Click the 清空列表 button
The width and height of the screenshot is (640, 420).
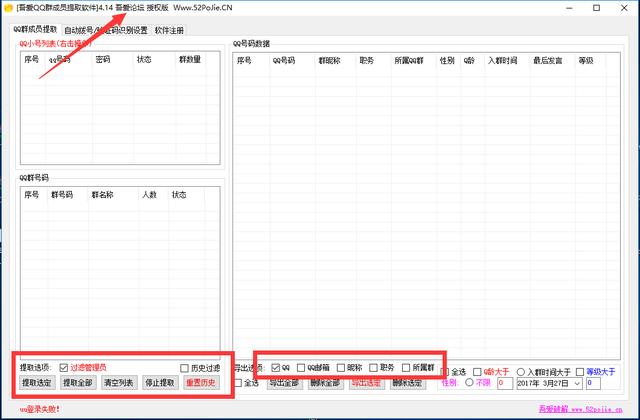pyautogui.click(x=118, y=383)
